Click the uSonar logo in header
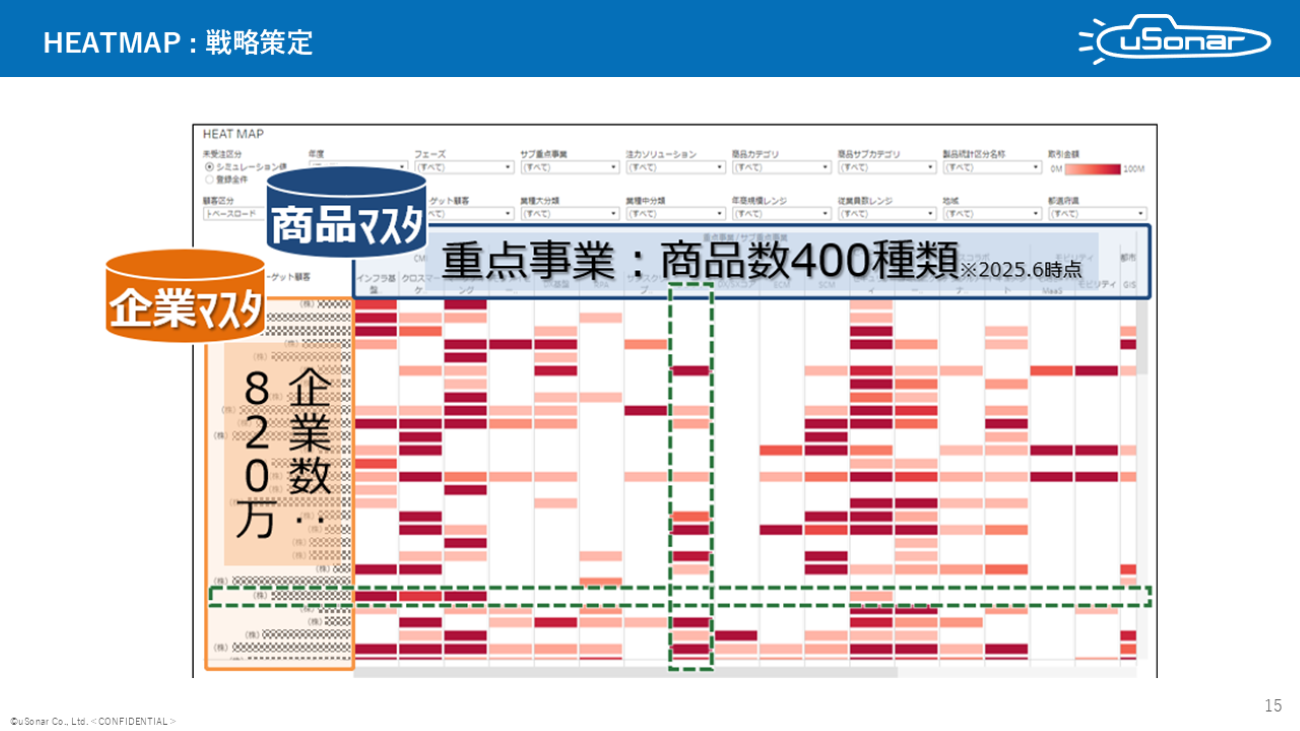Viewport: 1300px width, 731px height. 1174,40
